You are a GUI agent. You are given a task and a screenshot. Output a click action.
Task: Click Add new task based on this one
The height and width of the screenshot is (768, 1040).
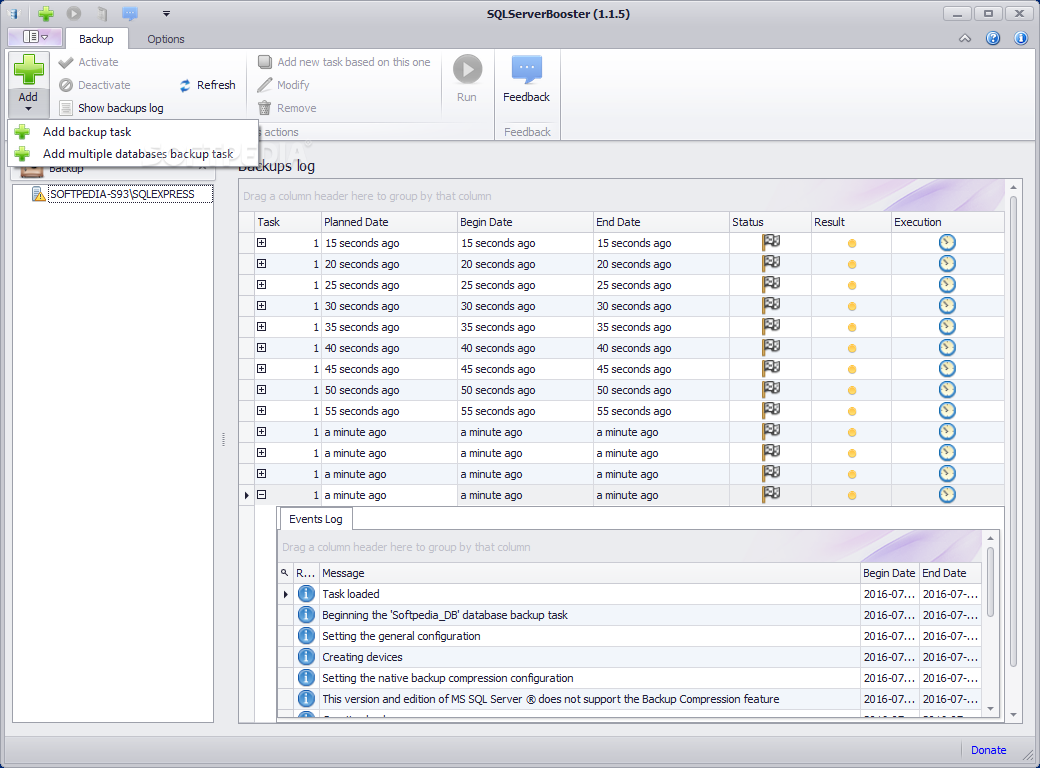click(x=344, y=62)
